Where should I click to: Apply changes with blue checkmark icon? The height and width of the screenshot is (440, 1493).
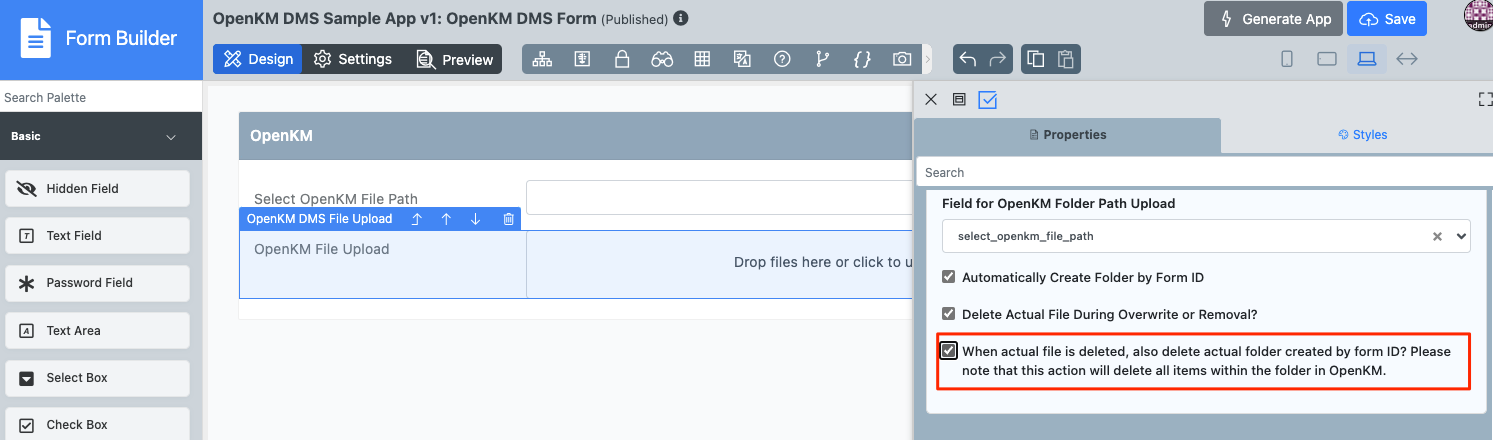coord(988,99)
